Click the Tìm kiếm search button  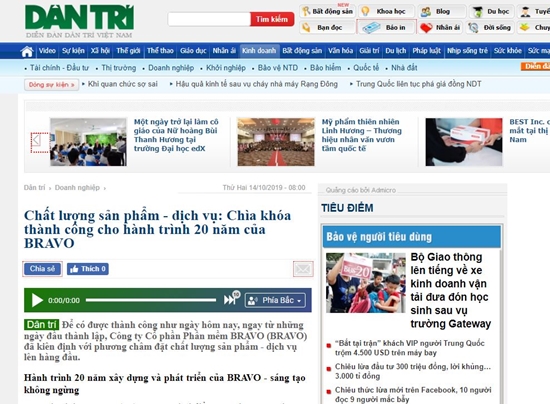tap(272, 19)
